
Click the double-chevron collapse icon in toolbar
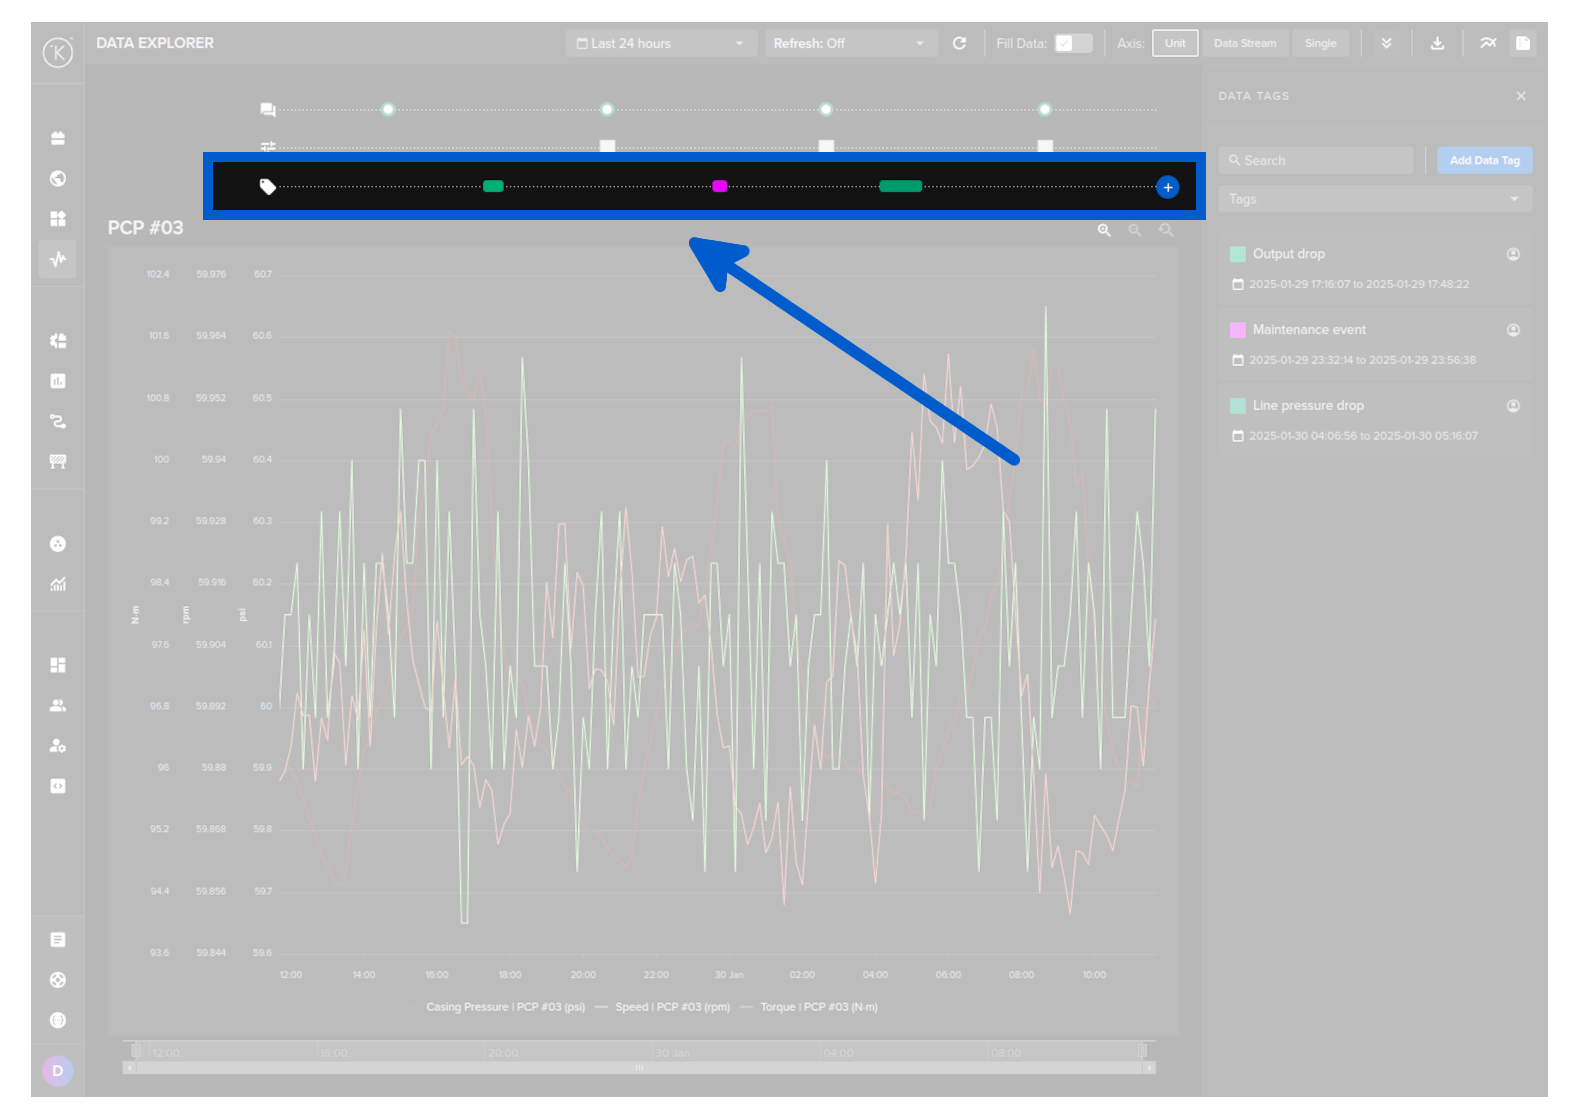[1386, 43]
